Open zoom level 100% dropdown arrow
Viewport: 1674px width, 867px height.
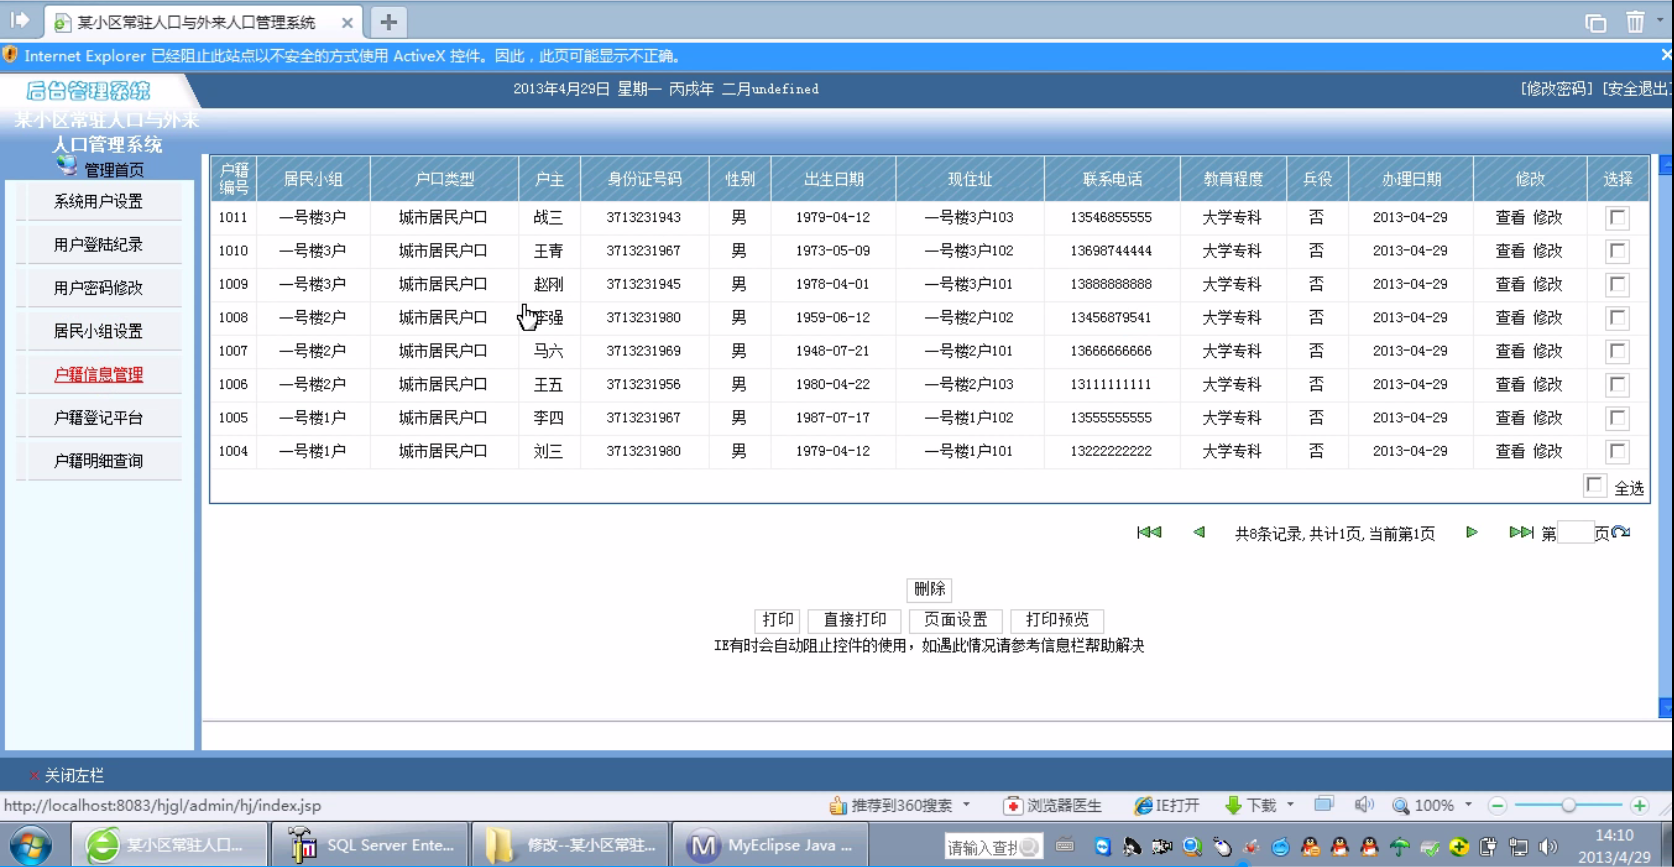[x=1469, y=804]
